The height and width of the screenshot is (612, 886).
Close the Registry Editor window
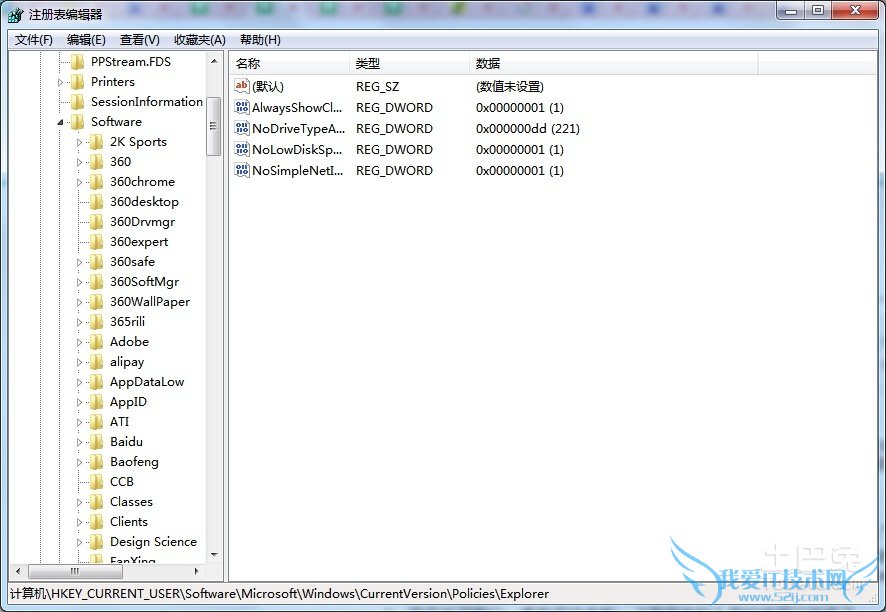[x=855, y=11]
